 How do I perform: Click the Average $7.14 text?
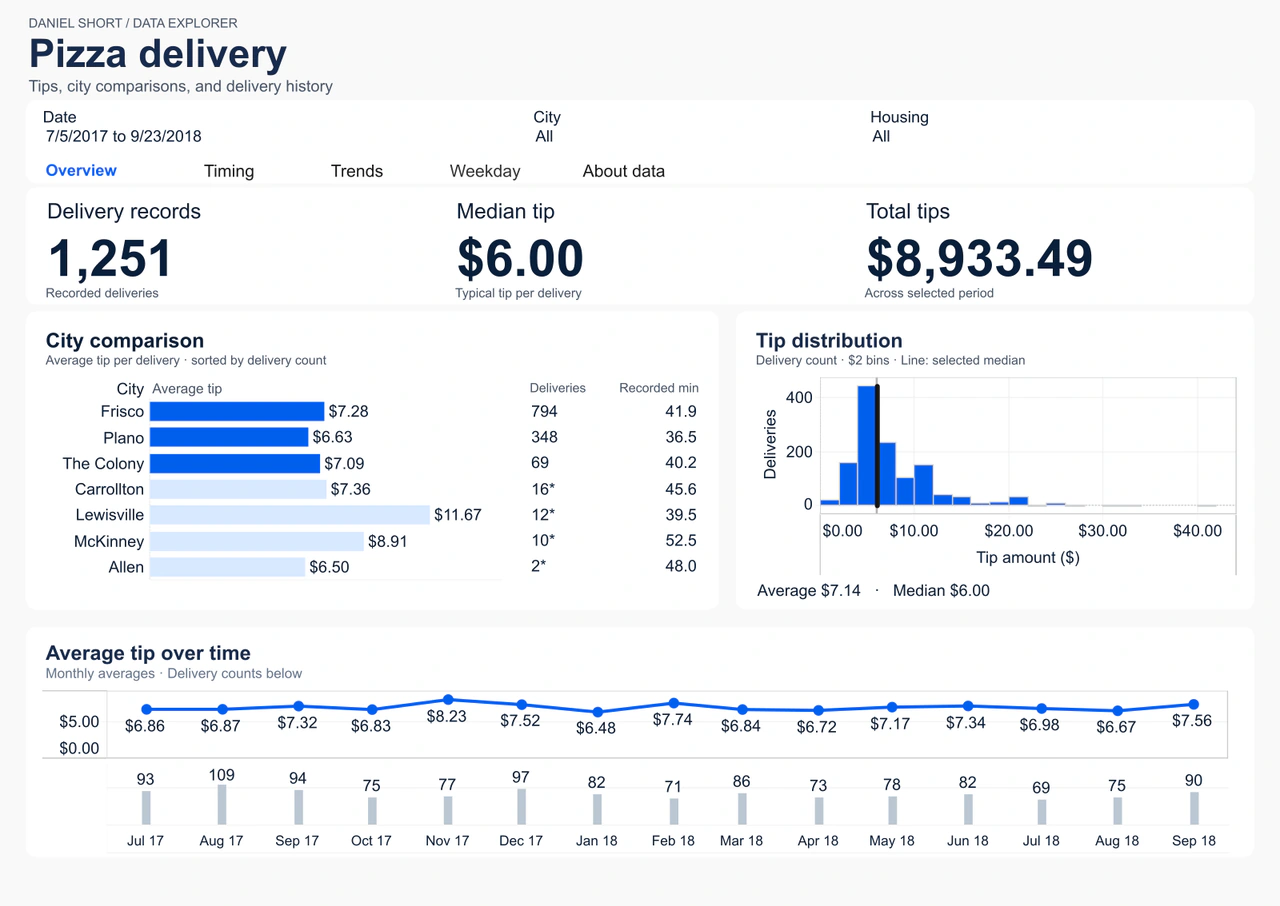pos(809,590)
